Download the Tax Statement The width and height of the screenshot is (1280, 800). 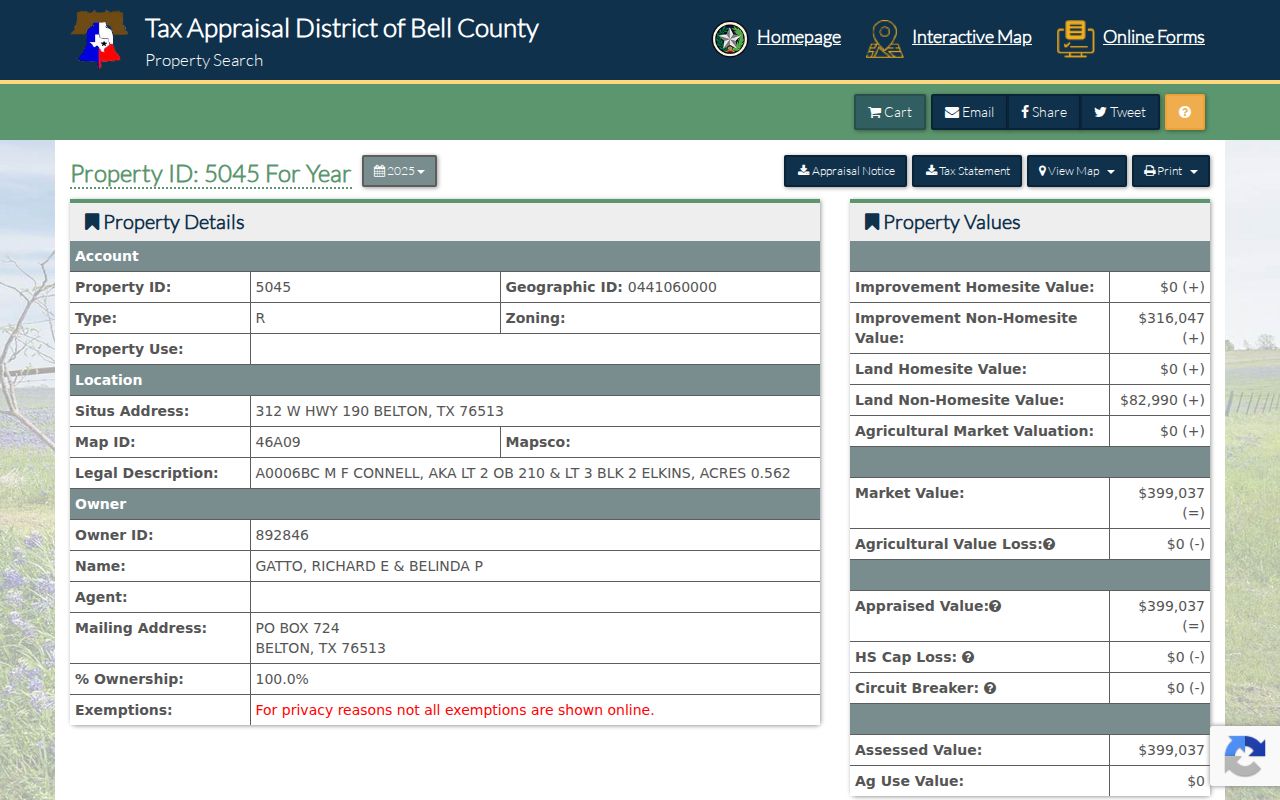968,171
